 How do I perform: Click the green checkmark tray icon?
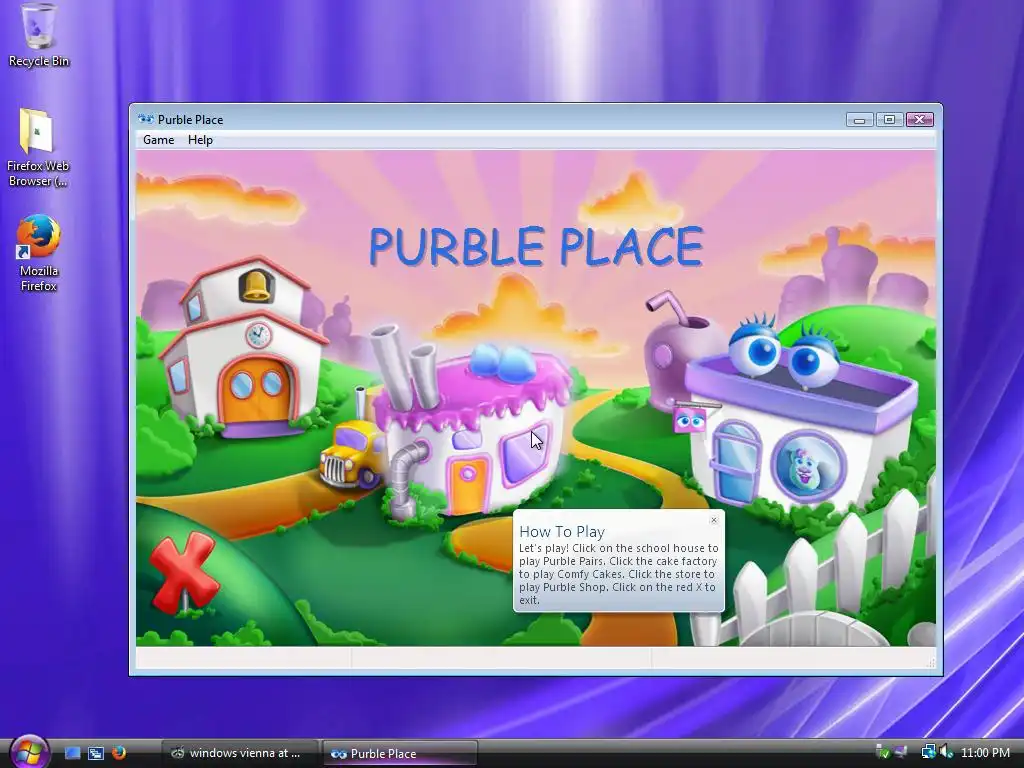pyautogui.click(x=882, y=752)
